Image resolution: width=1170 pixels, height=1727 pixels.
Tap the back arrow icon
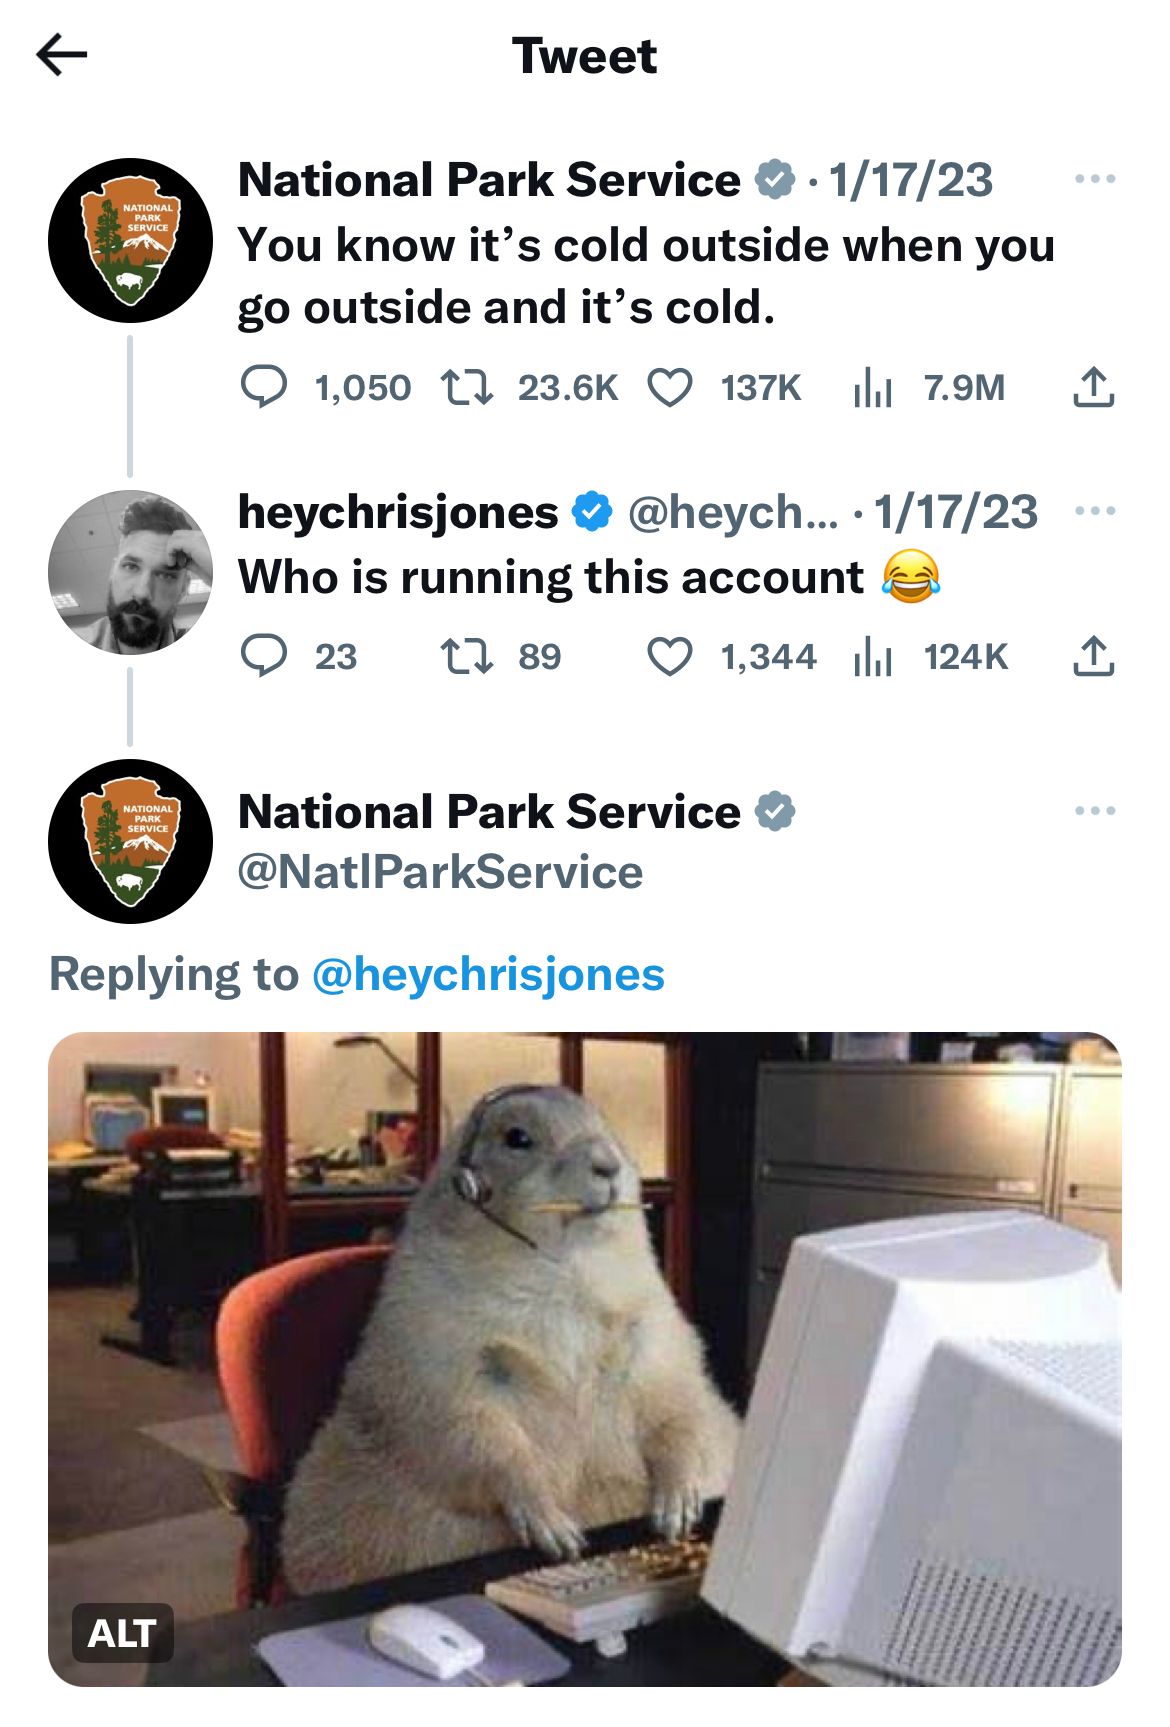pos(62,55)
